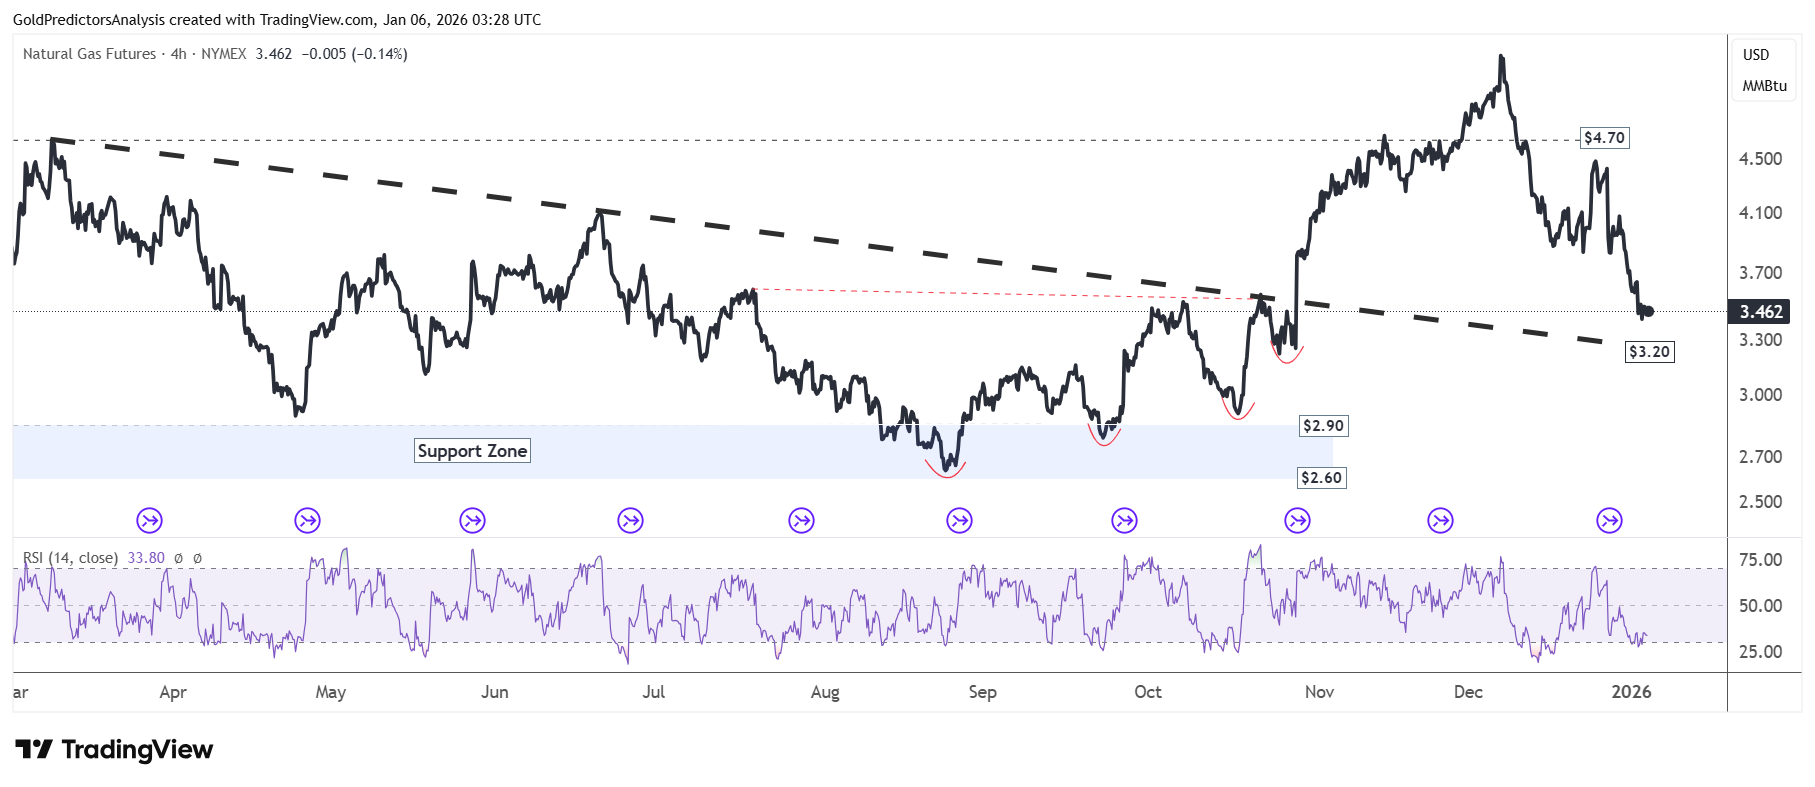Click the rollover marker nearest the Aug label
Screen dimensions: 1815x787
pos(801,520)
